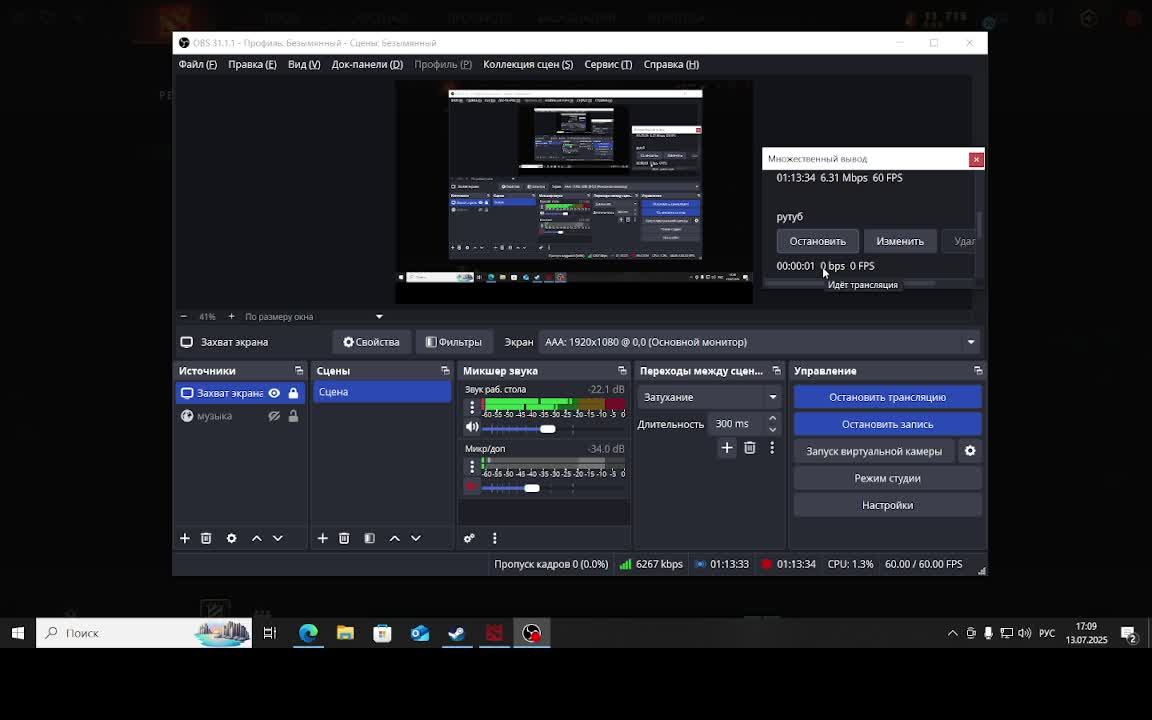Click Остановить трансляцию button

pyautogui.click(x=888, y=397)
